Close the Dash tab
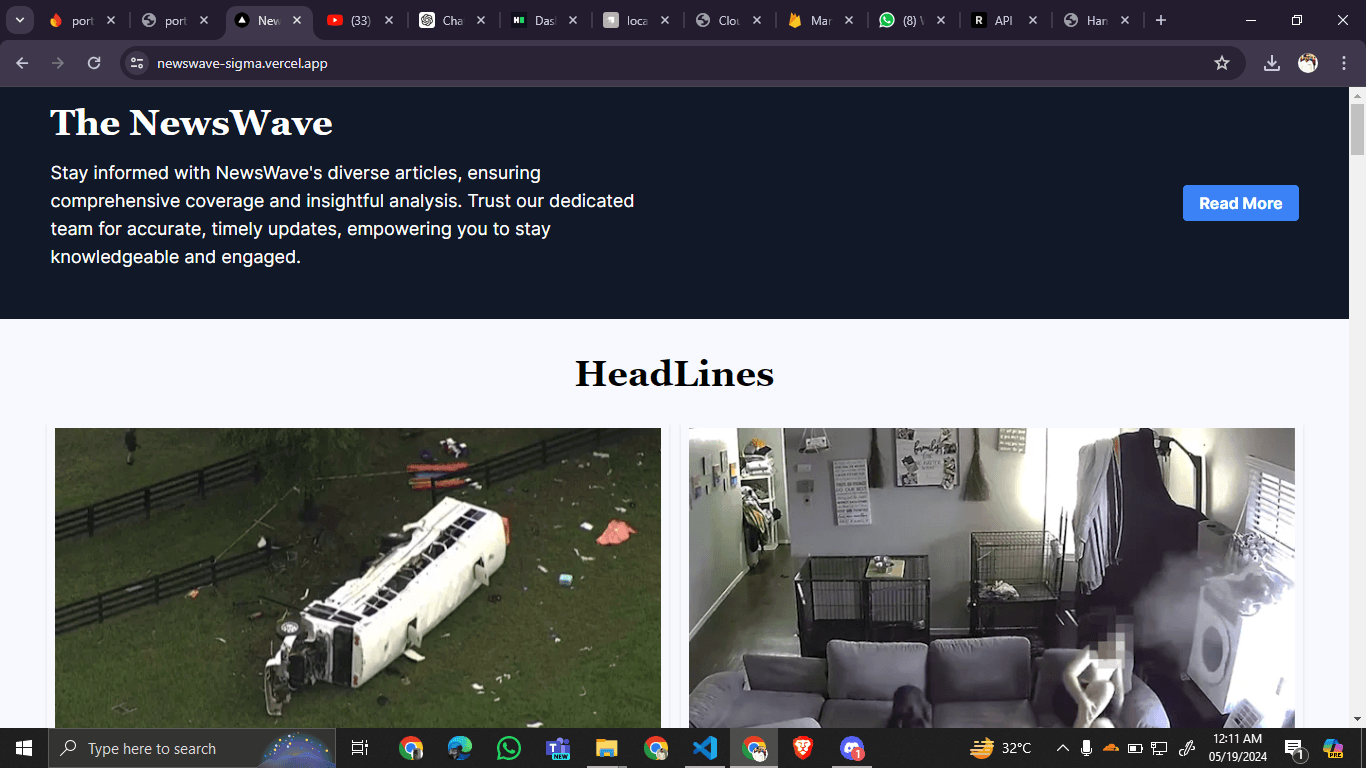Viewport: 1366px width, 768px height. [573, 20]
